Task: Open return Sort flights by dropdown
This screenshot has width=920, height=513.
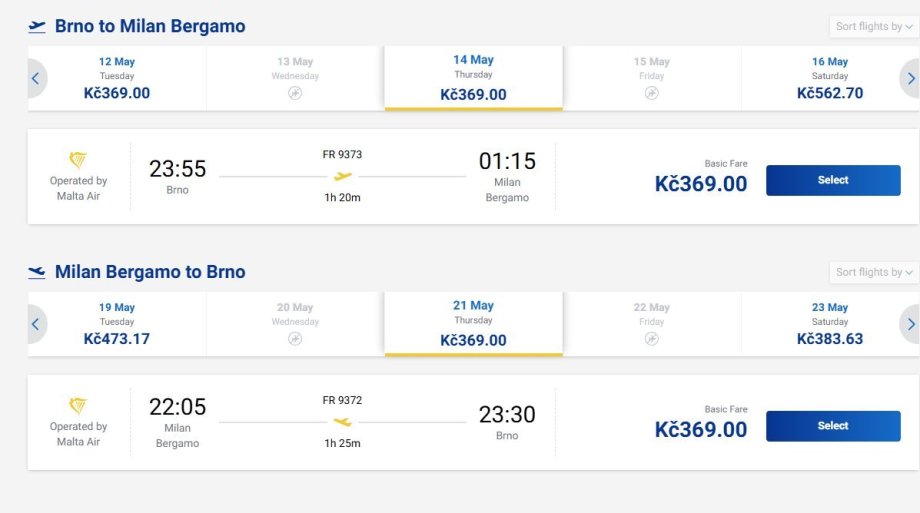Action: tap(874, 272)
